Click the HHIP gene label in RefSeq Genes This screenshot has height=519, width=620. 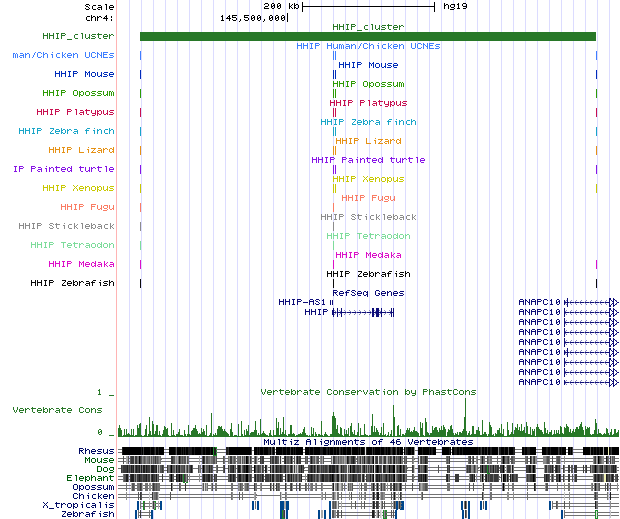316,312
